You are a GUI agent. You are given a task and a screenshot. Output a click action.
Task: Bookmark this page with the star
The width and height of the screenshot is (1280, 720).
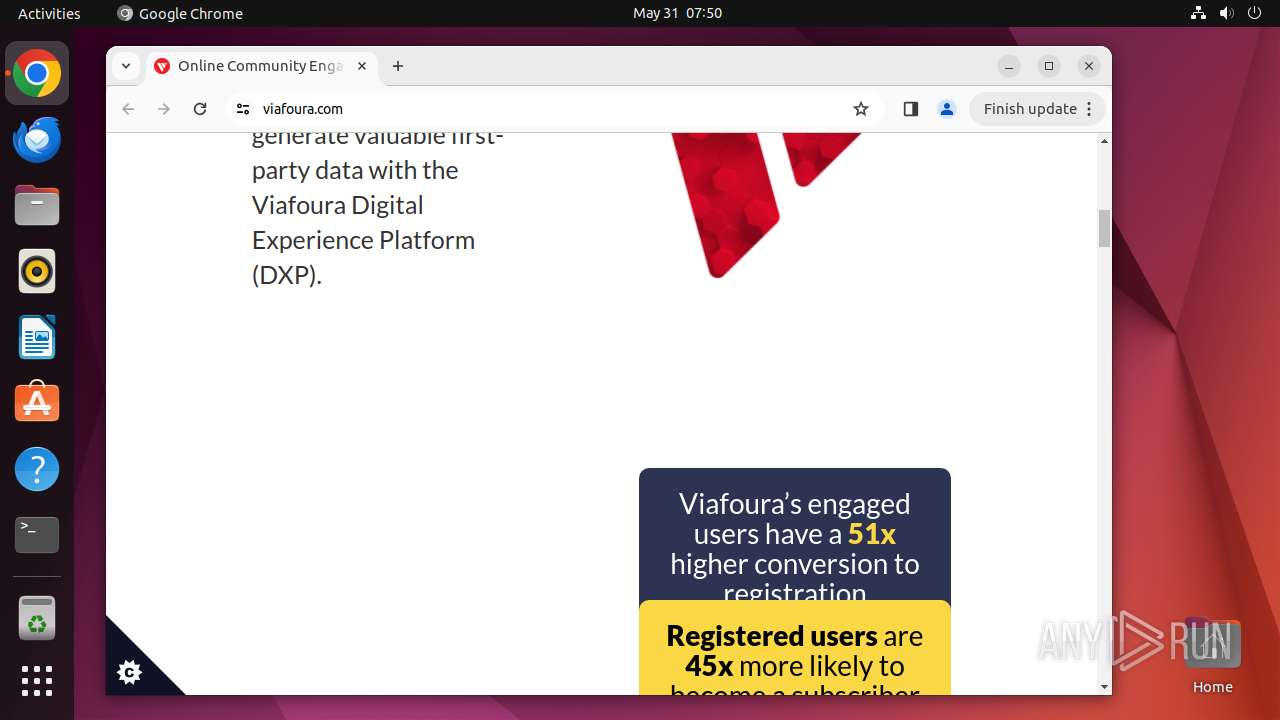tap(861, 109)
